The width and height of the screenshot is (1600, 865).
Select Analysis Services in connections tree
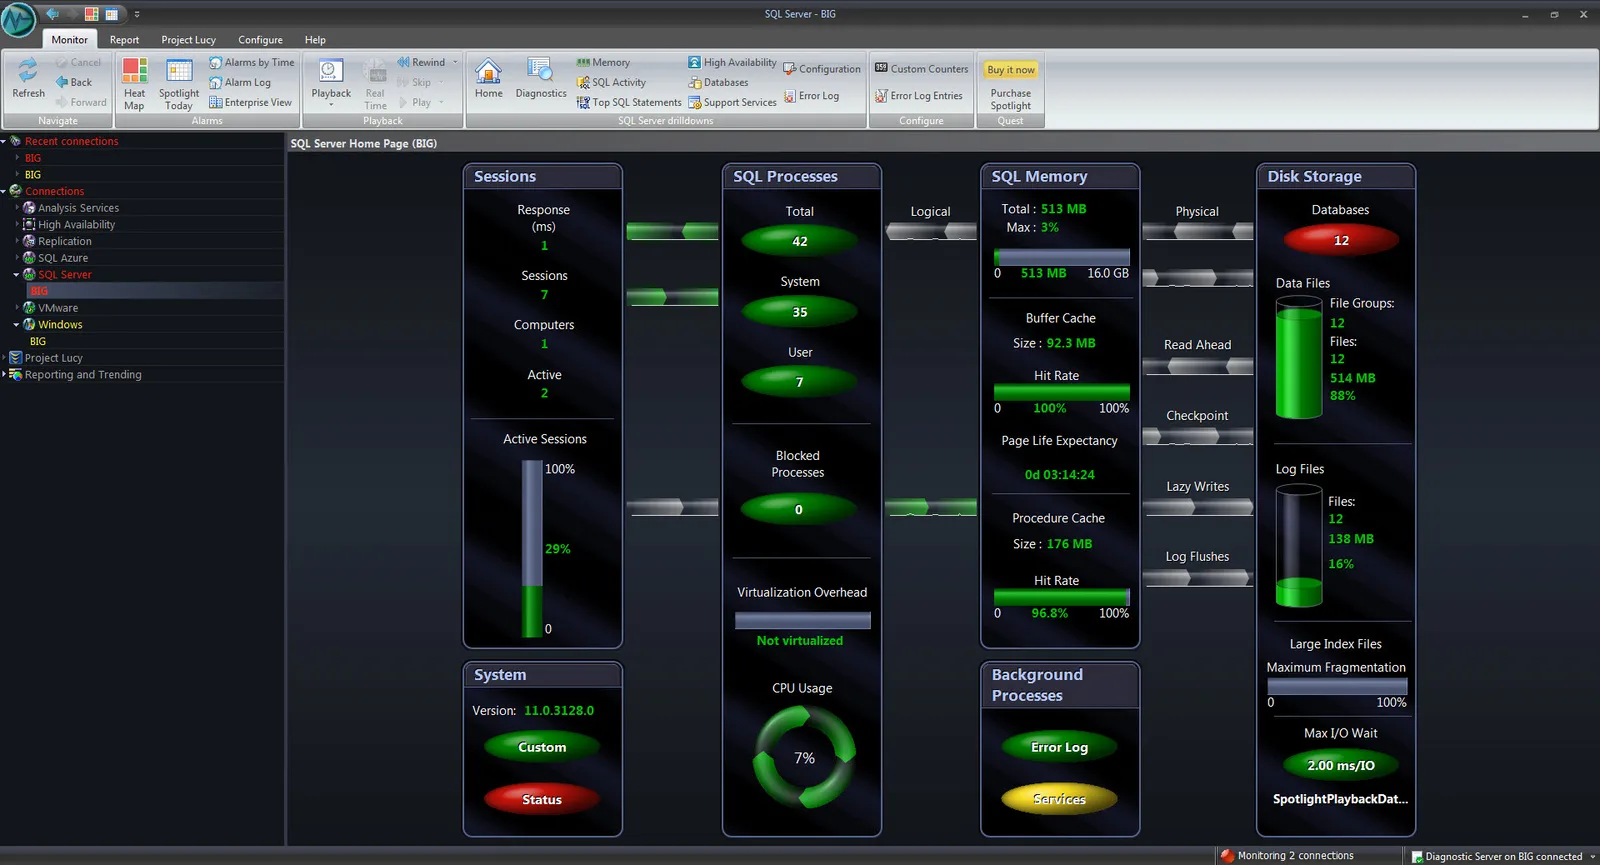click(78, 208)
